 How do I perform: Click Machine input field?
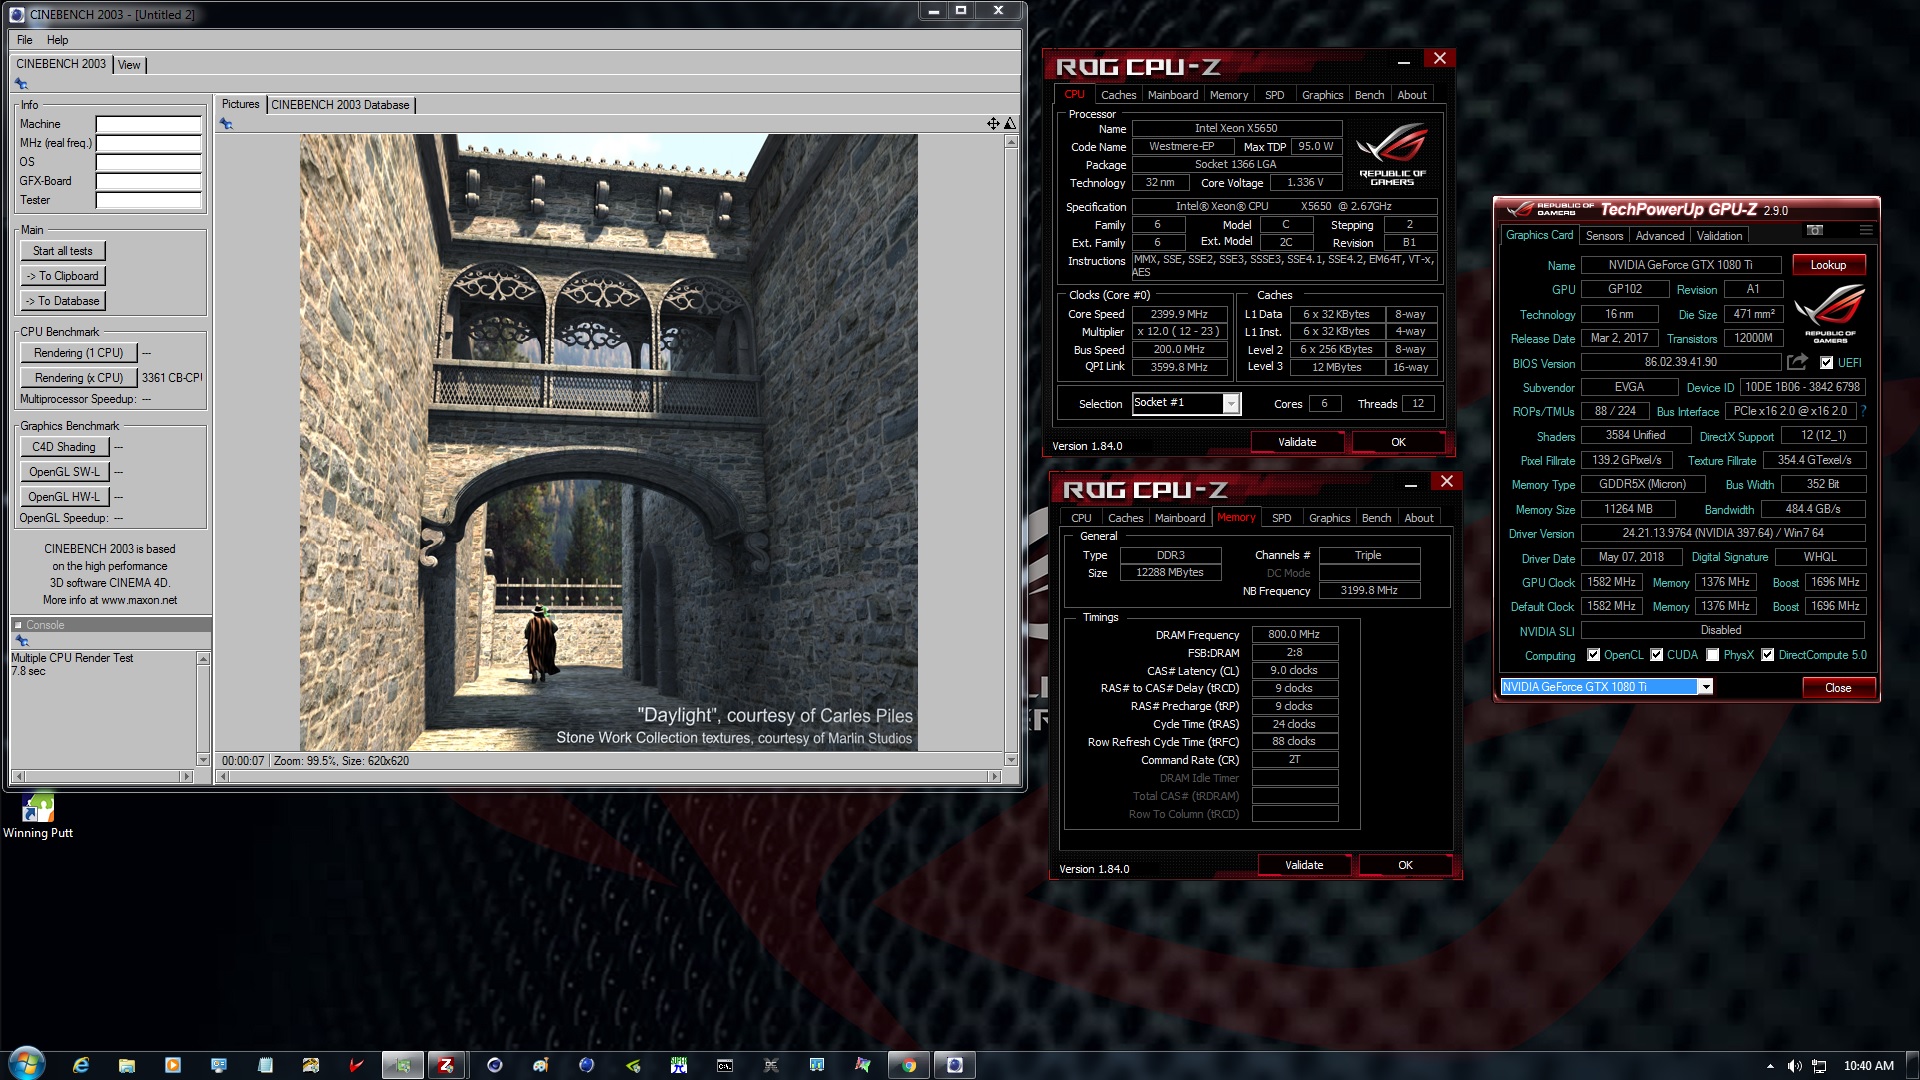tap(148, 124)
